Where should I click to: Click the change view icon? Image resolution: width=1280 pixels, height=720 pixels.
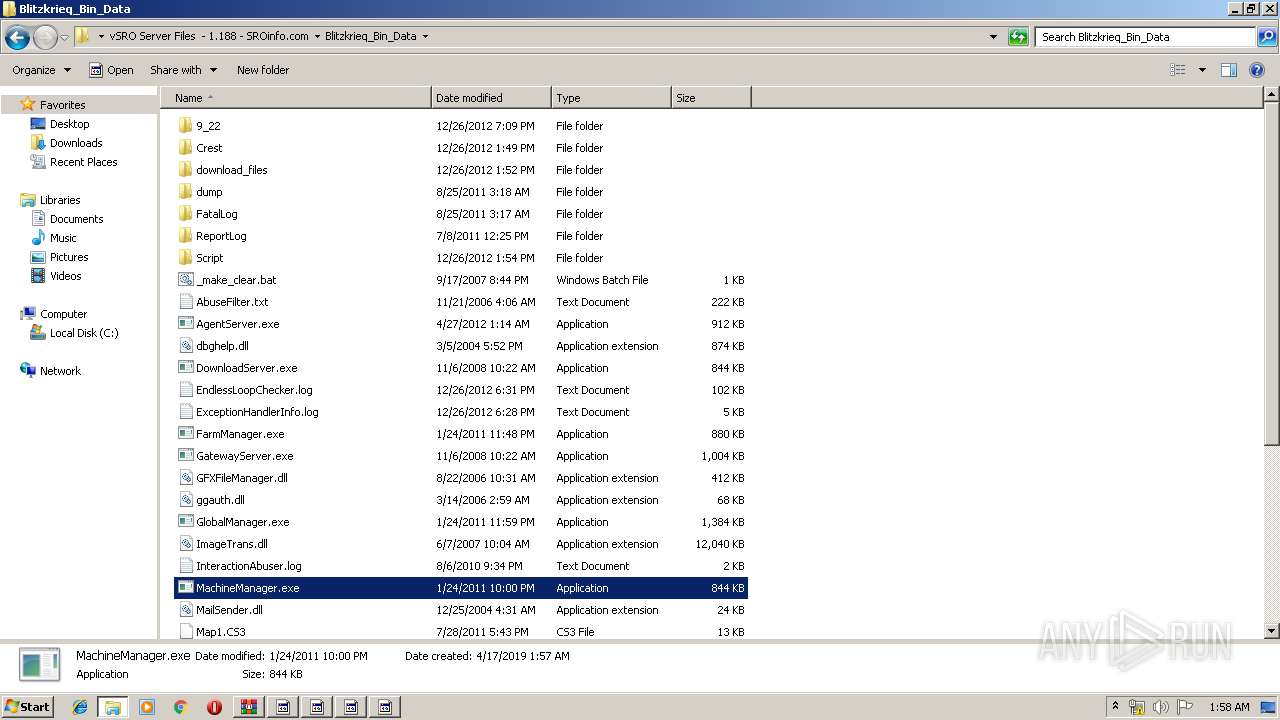click(1178, 70)
